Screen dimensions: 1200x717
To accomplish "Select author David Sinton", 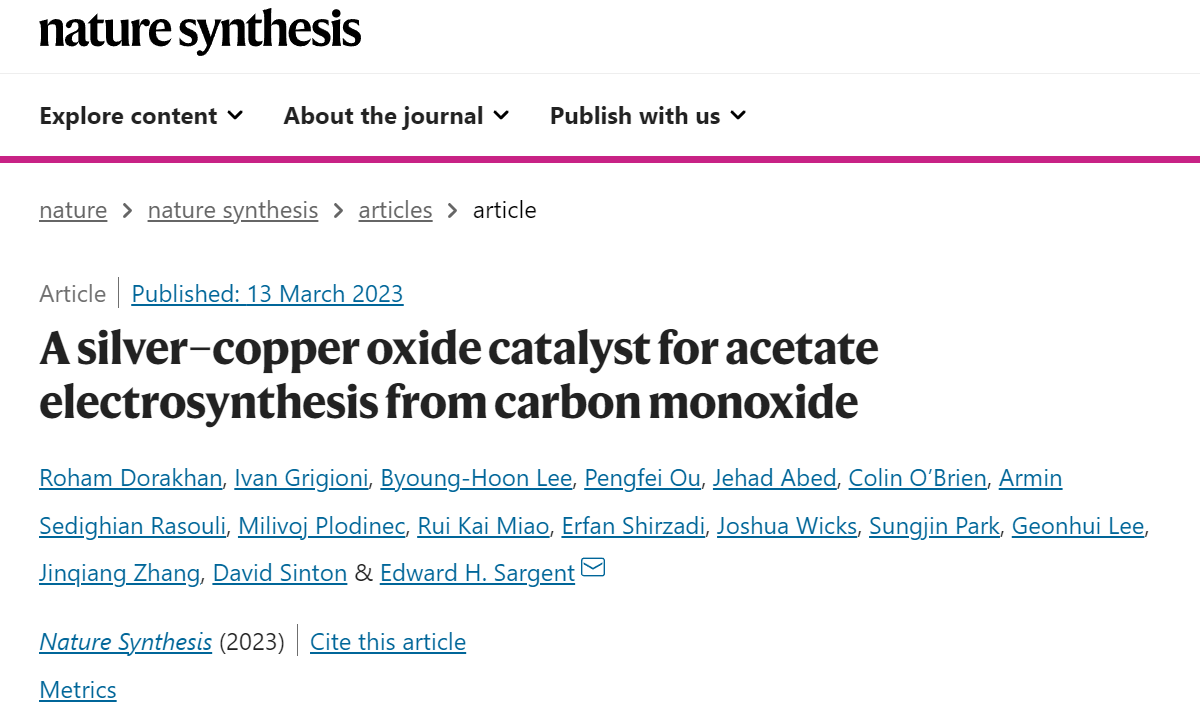I will [280, 574].
